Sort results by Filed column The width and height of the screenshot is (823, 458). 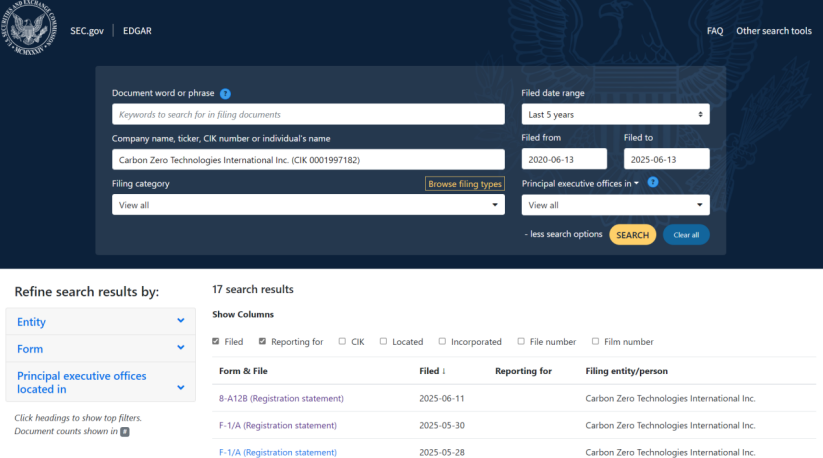(432, 371)
